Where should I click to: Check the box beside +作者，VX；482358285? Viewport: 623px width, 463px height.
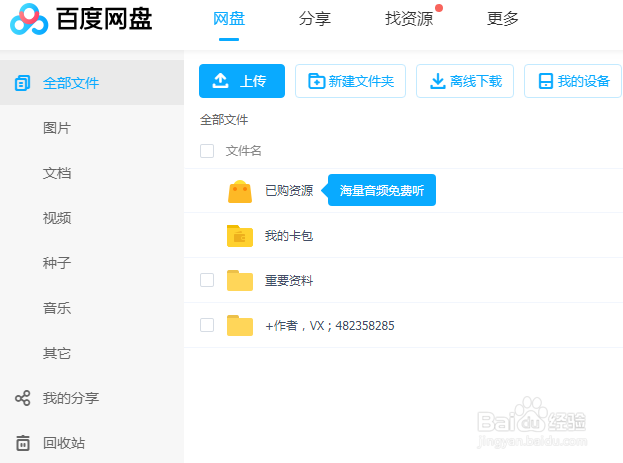click(x=207, y=325)
